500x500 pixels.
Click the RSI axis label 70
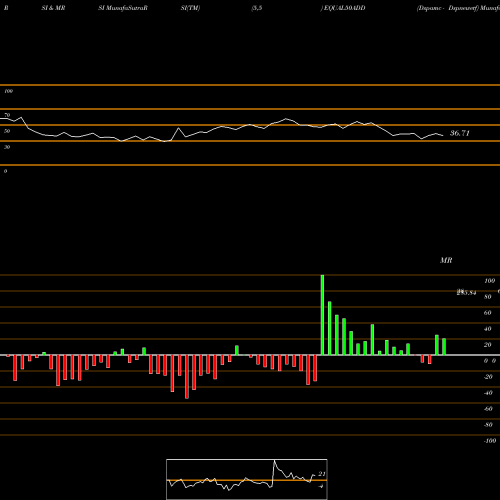click(7, 115)
